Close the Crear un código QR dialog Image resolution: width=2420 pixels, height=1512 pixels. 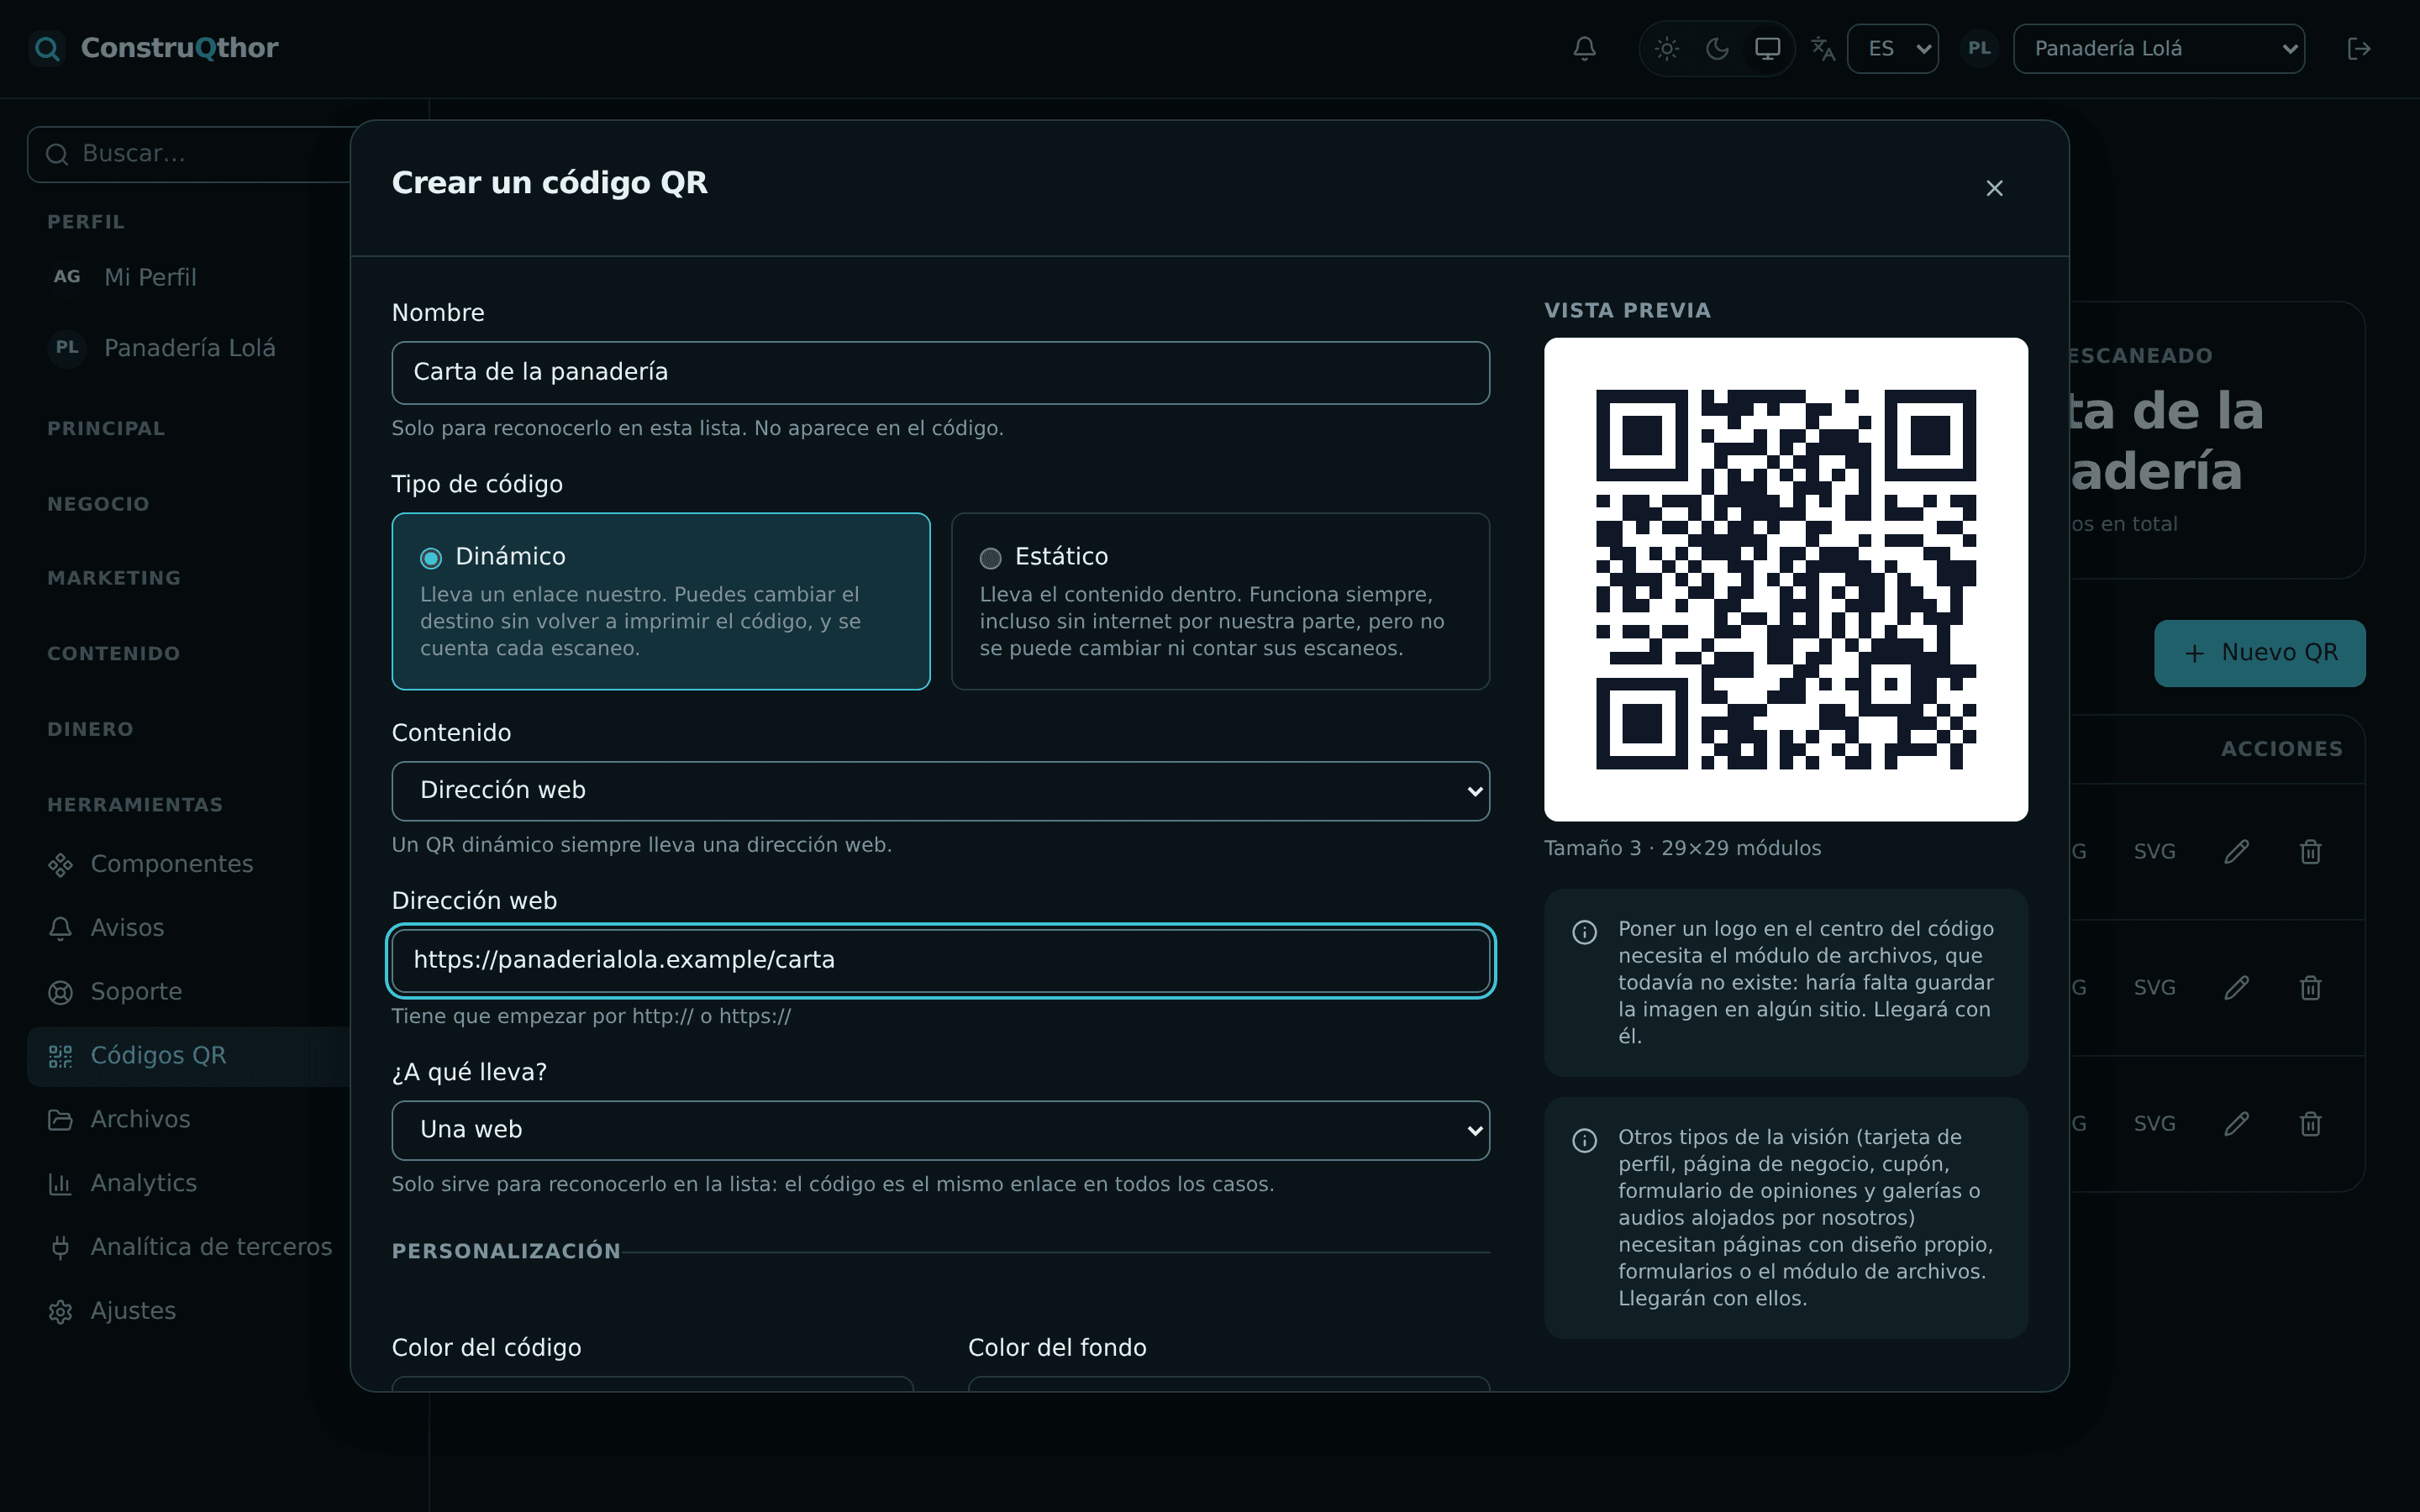pyautogui.click(x=1994, y=188)
